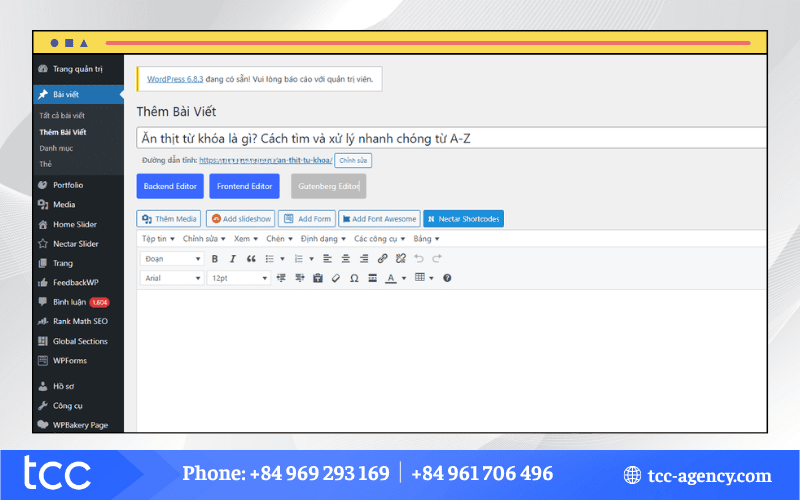The width and height of the screenshot is (800, 500).
Task: Click the Backend Editor button
Action: 170,186
